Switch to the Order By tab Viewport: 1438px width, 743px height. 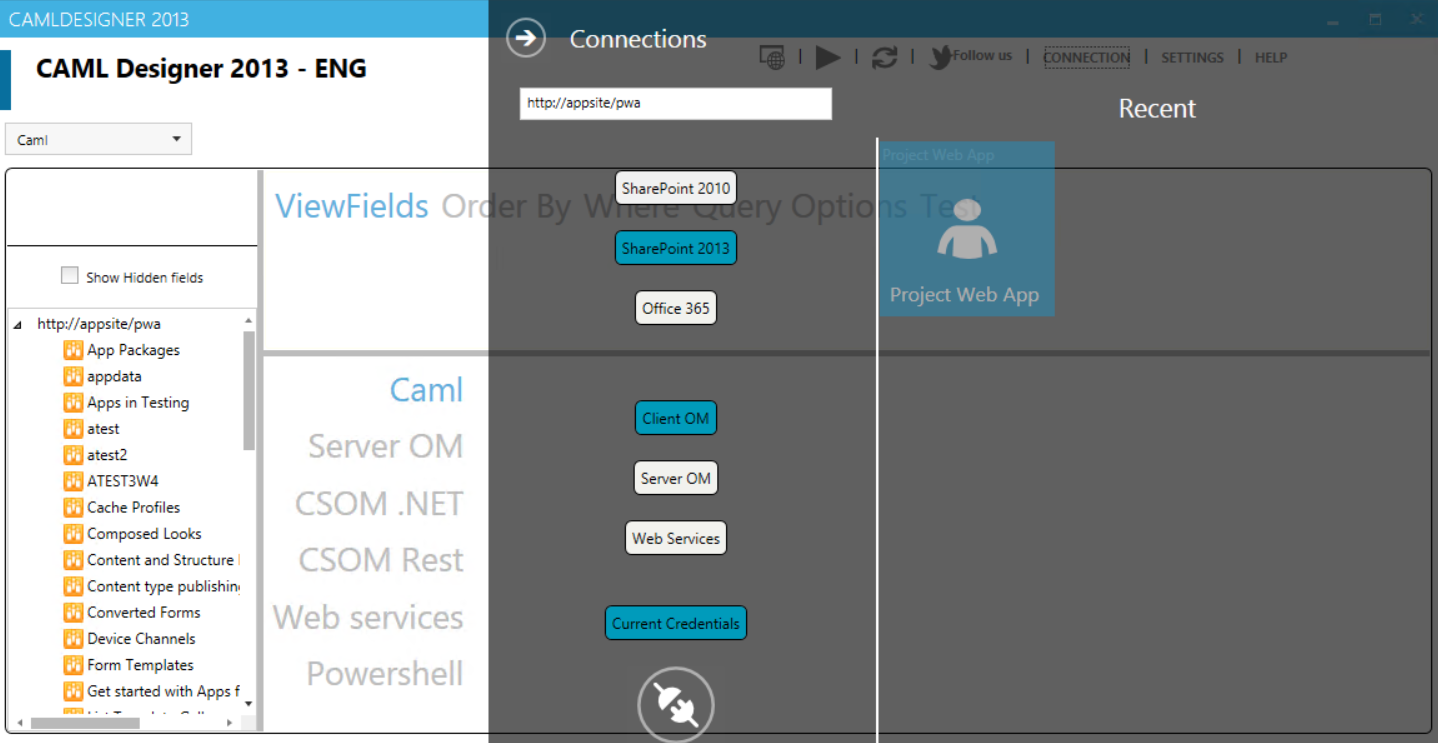pos(507,206)
